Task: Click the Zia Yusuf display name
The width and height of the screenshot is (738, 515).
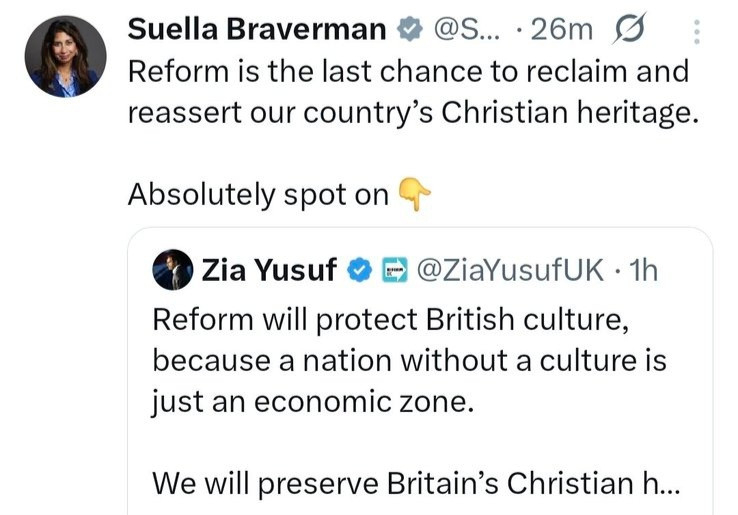Action: coord(269,270)
